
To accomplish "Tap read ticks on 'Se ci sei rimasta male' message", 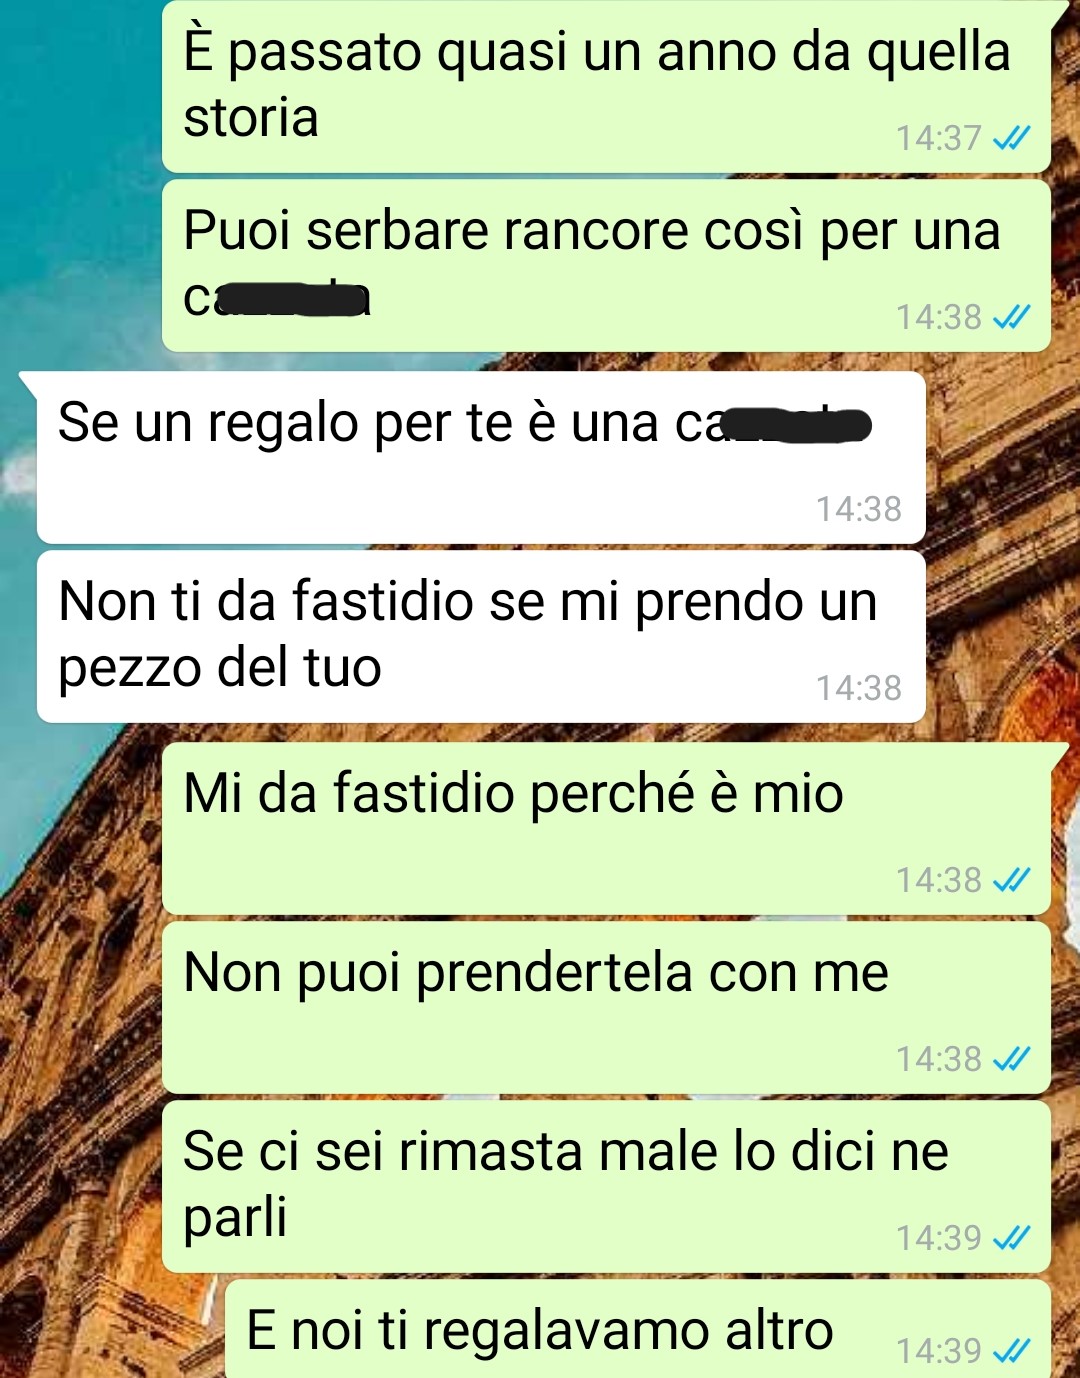I will pyautogui.click(x=1011, y=1238).
